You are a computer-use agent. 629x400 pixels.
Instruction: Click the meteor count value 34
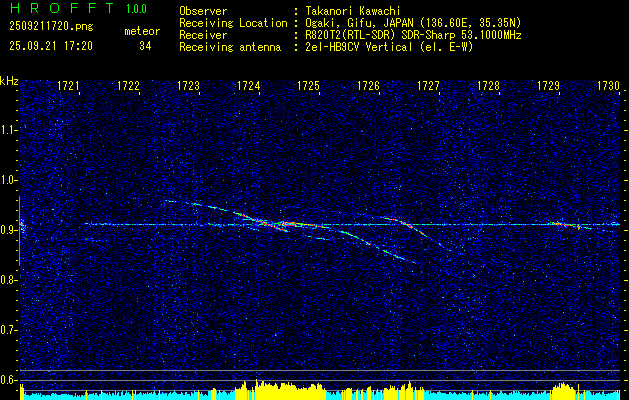(x=145, y=46)
